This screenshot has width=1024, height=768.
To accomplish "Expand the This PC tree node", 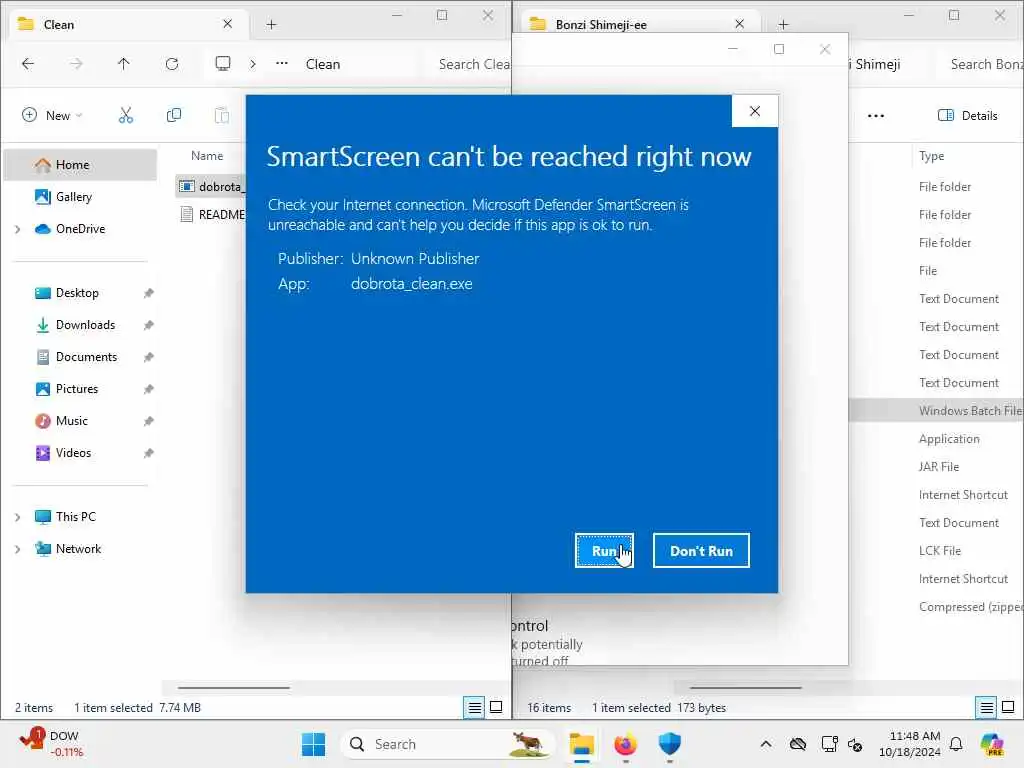I will (x=18, y=517).
